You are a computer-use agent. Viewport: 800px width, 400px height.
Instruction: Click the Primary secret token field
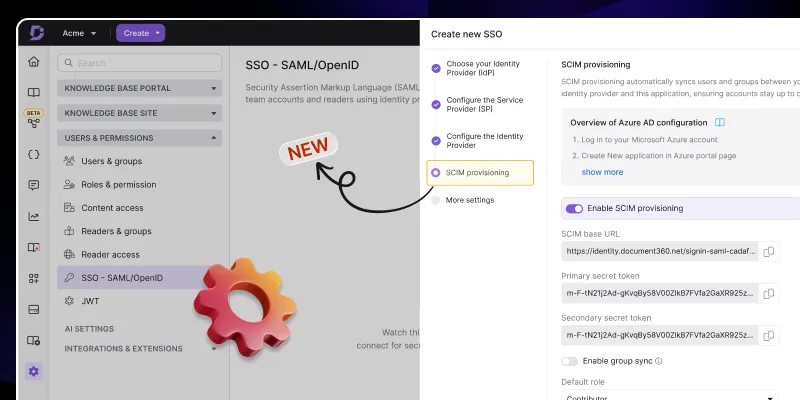pyautogui.click(x=660, y=293)
